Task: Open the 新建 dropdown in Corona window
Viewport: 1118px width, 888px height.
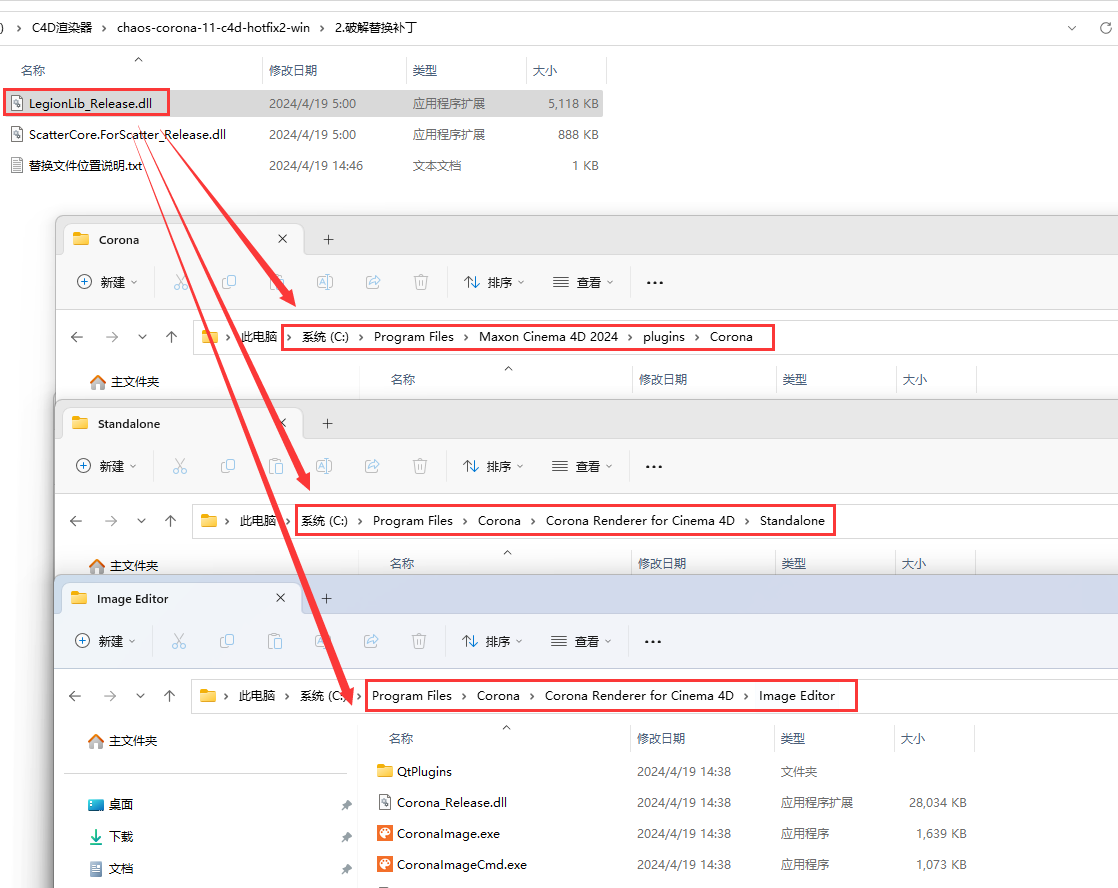Action: click(108, 283)
